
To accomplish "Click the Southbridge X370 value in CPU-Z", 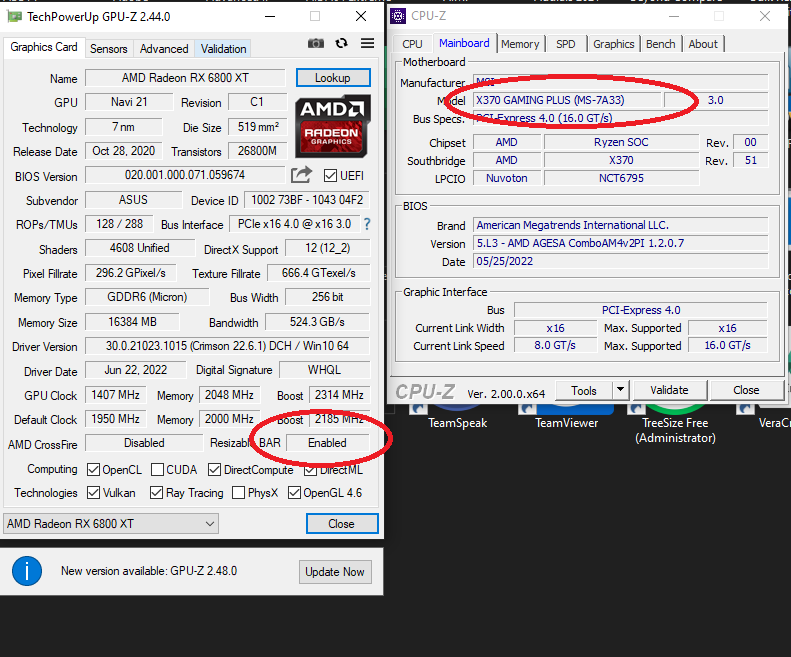I will coord(621,160).
